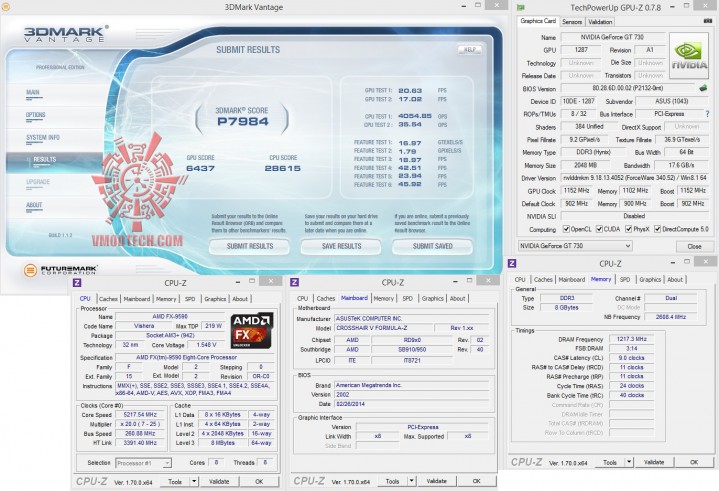Click the Futuremark logo icon

point(30,270)
